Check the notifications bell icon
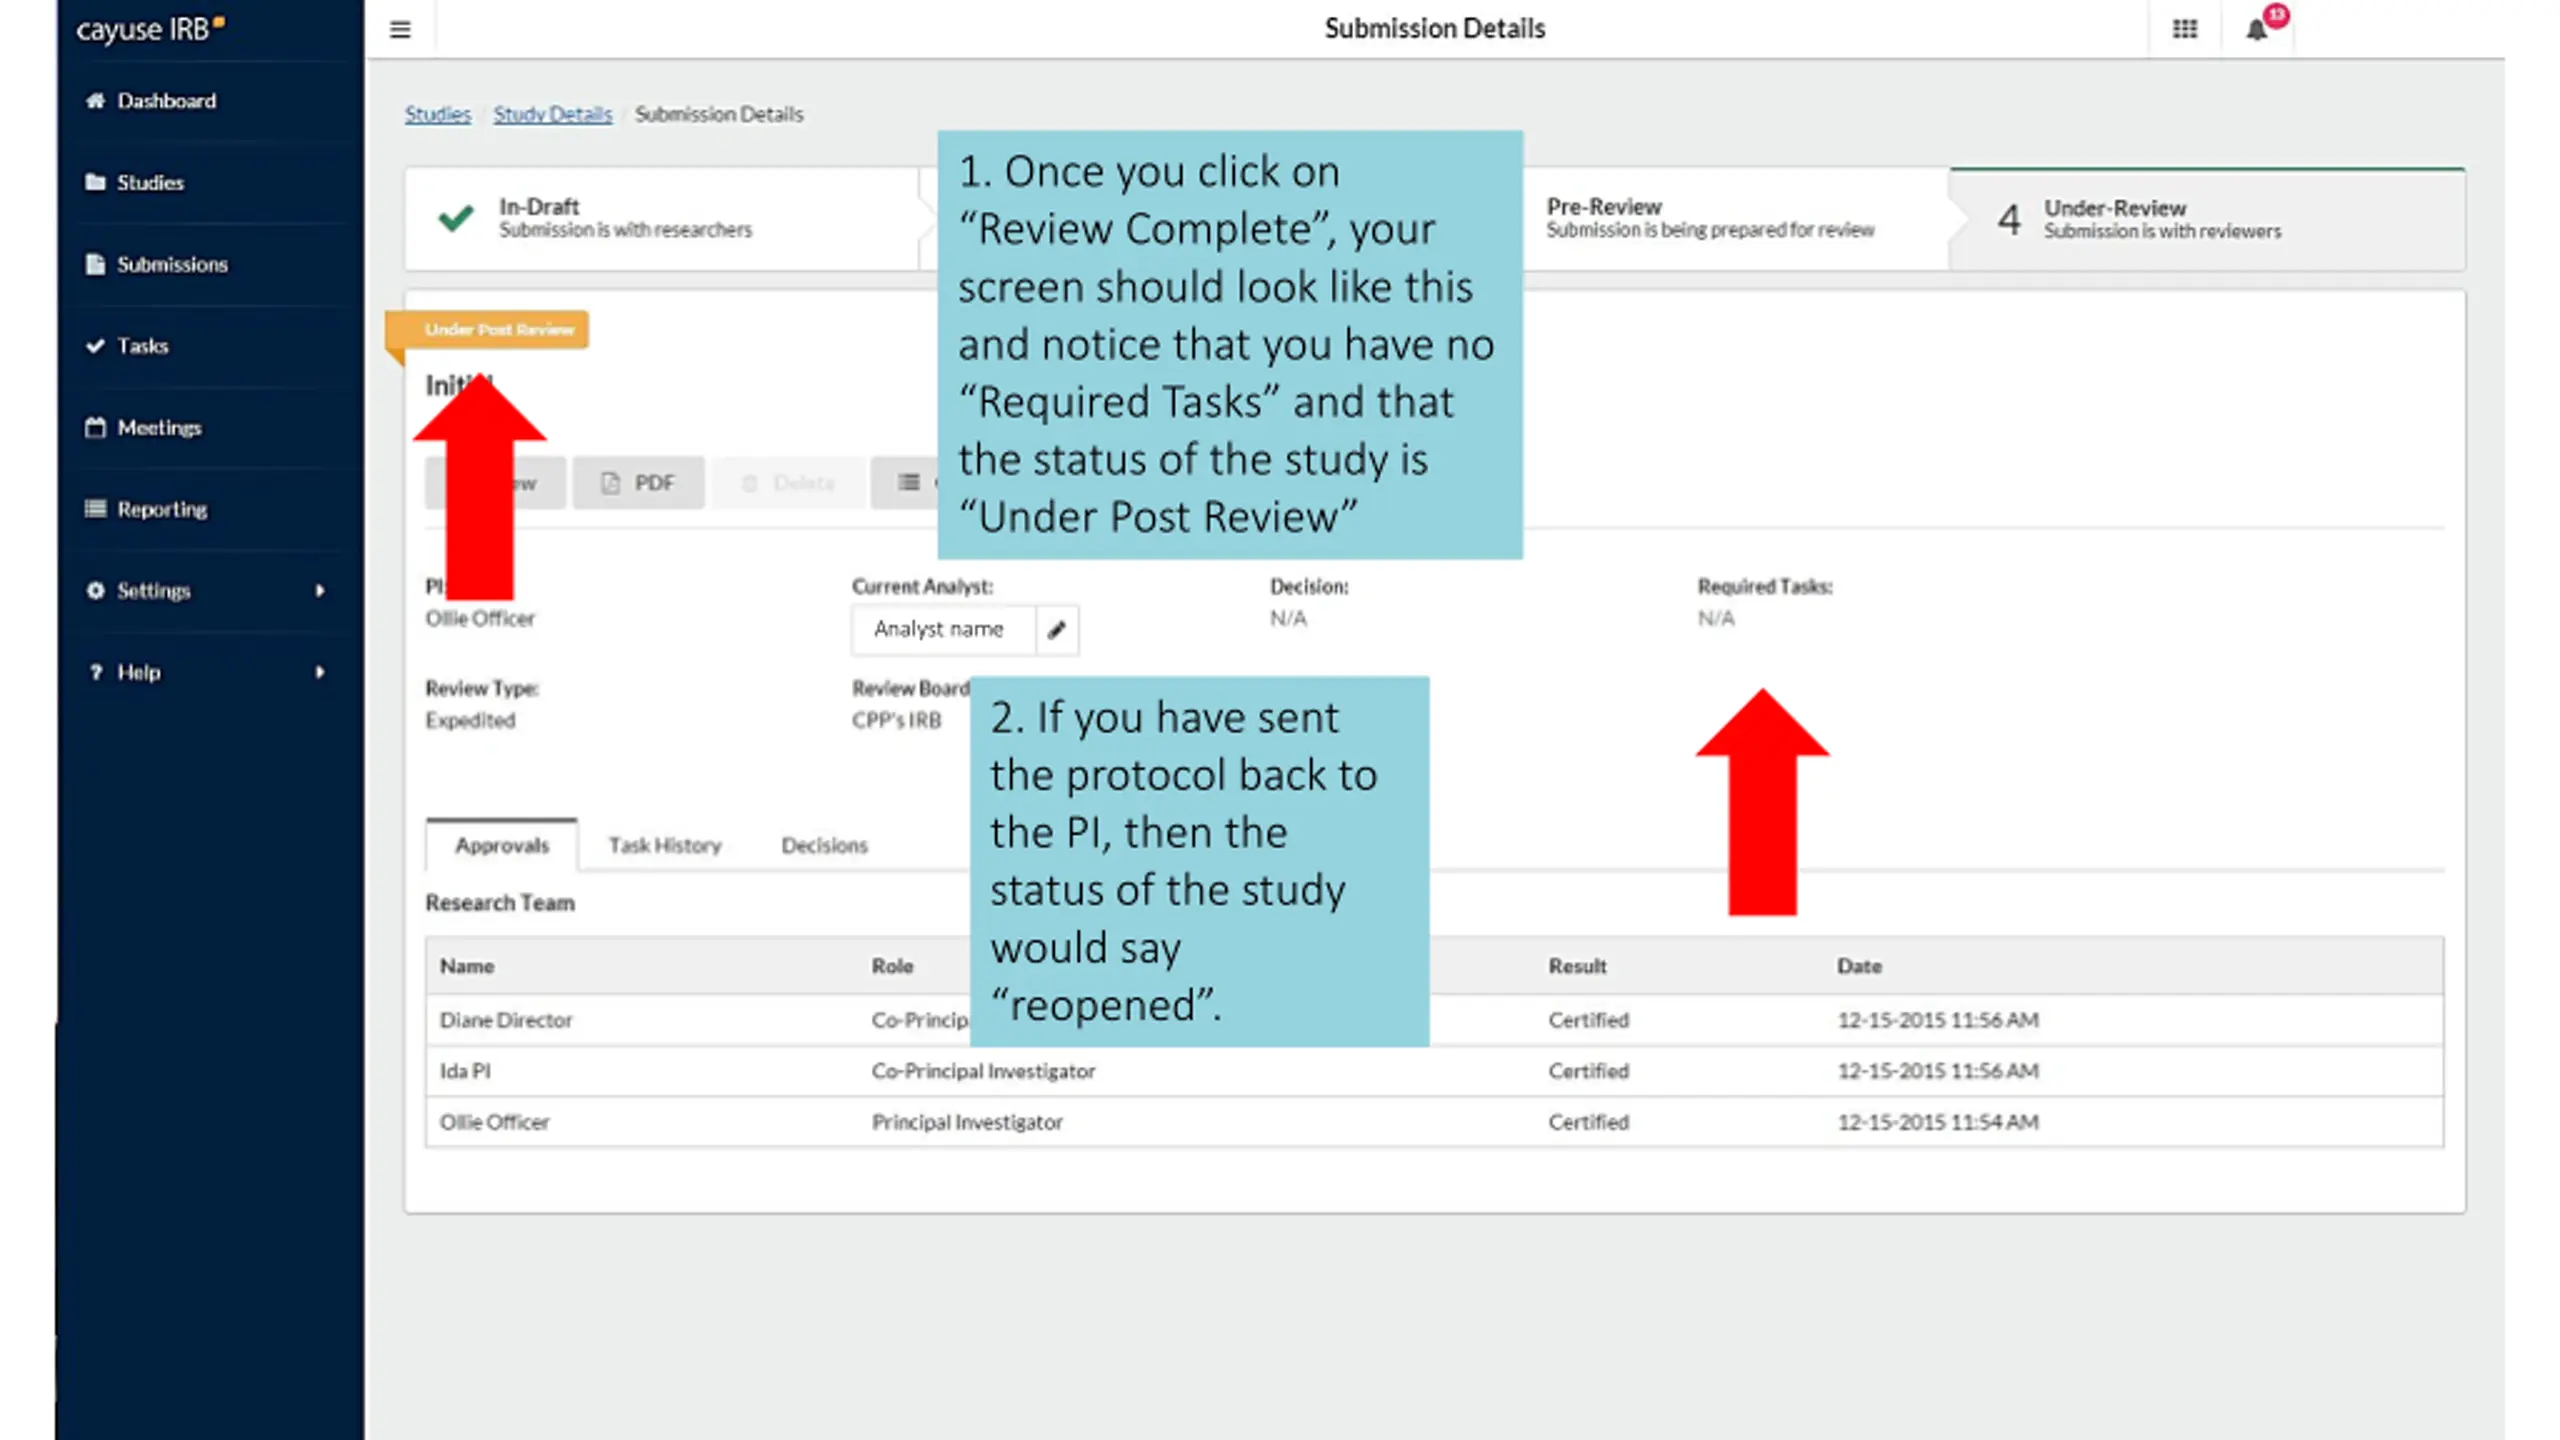The height and width of the screenshot is (1440, 2560). (2257, 30)
